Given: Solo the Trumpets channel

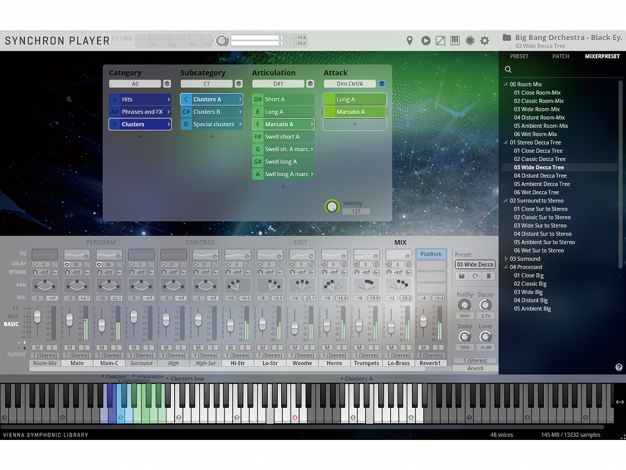Looking at the screenshot, I should [374, 347].
